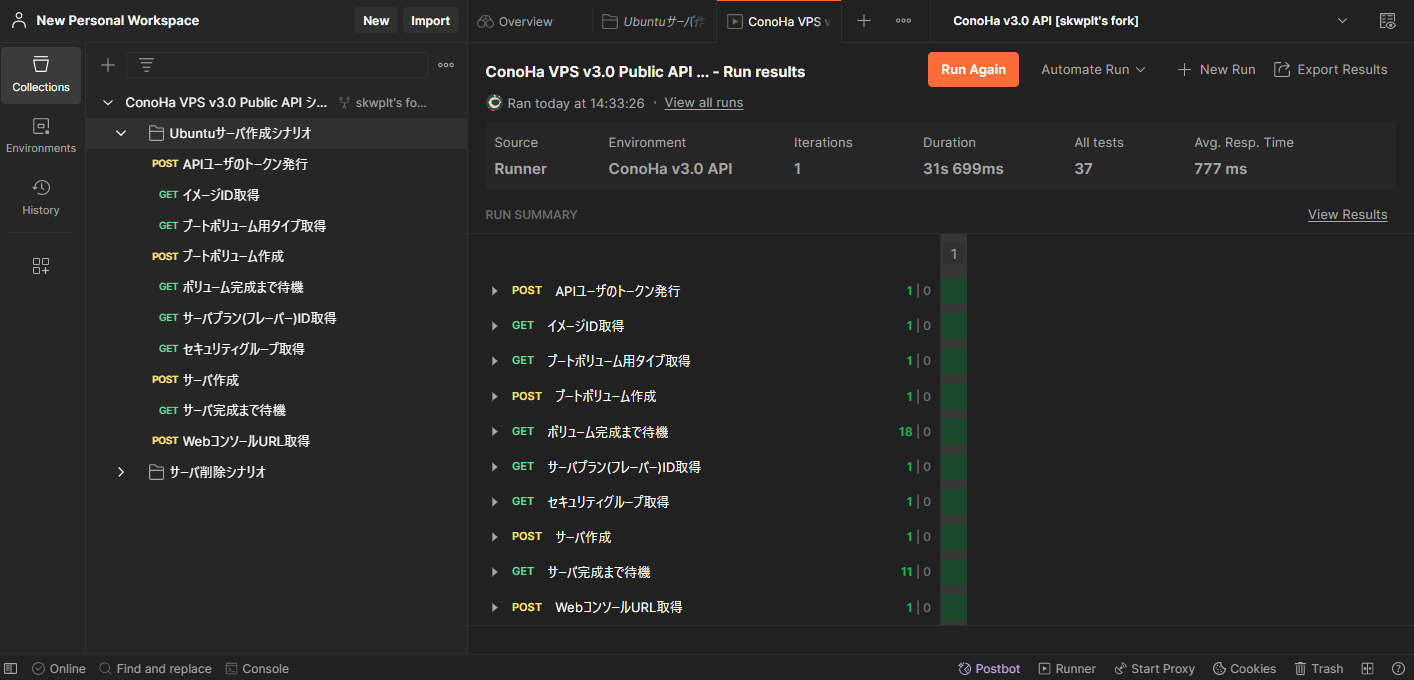
Task: Click the ConoHa v3.0 API environment value
Action: point(670,169)
